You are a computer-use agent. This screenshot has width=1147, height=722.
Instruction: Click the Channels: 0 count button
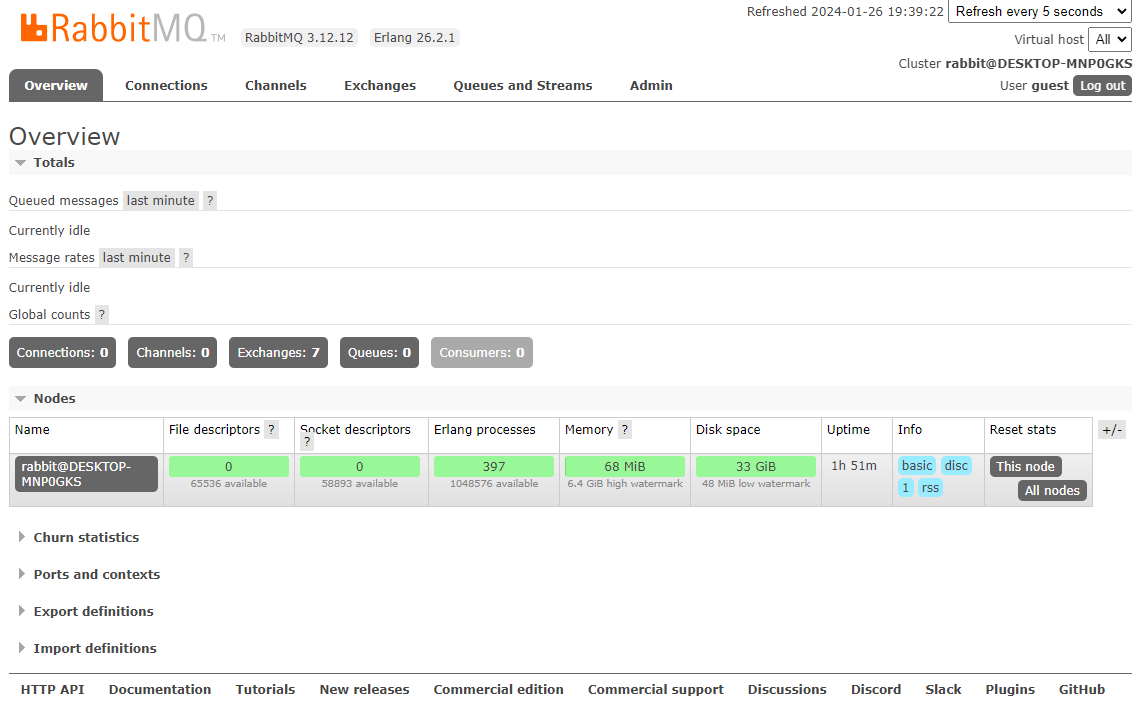tap(173, 353)
